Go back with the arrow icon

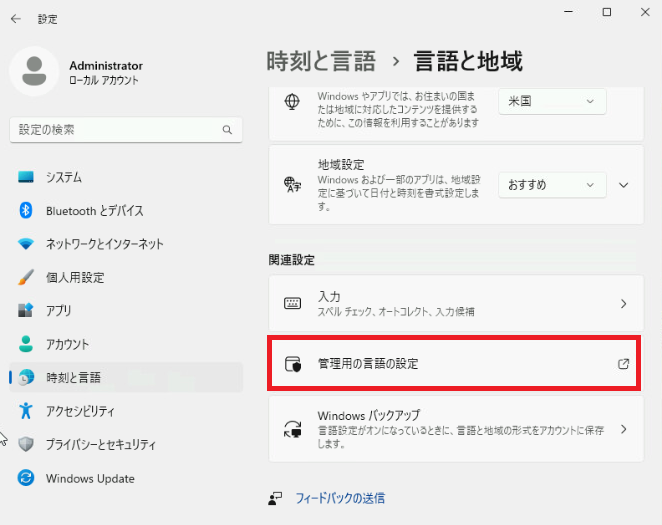[16, 19]
